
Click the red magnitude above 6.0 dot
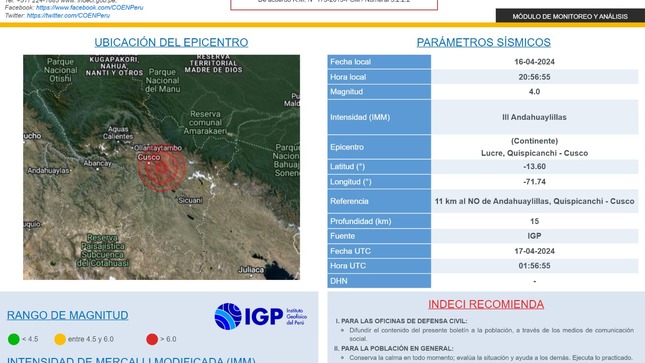coord(152,339)
